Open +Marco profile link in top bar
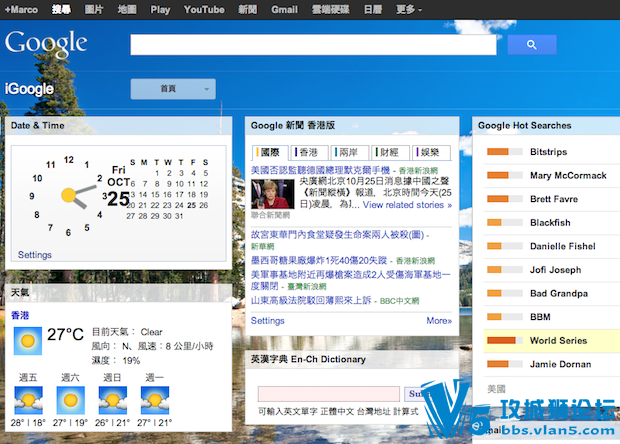Screen dimensions: 620x444 pos(21,9)
